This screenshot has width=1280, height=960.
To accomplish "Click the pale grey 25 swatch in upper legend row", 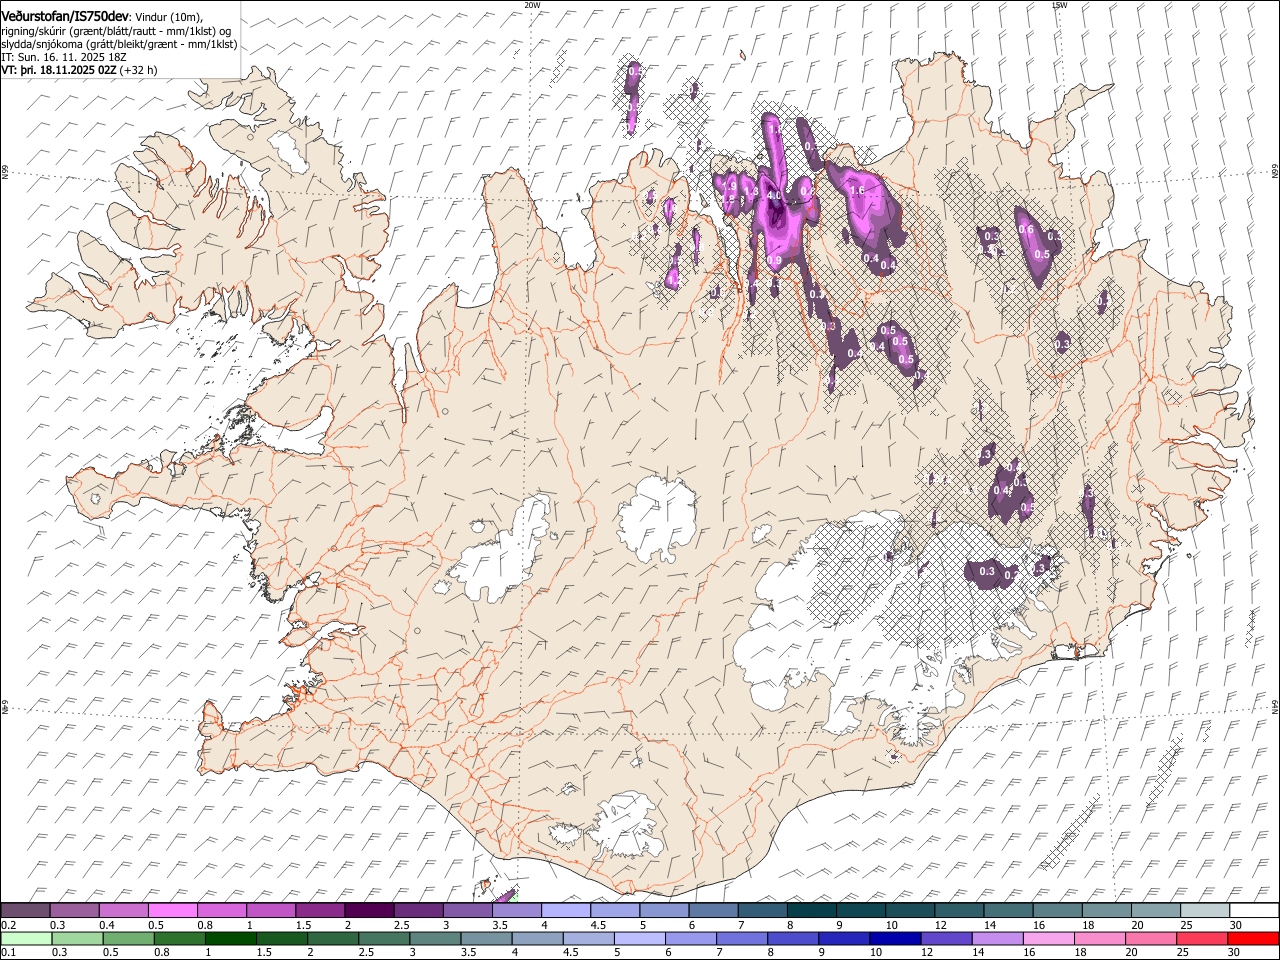I will (x=1204, y=911).
